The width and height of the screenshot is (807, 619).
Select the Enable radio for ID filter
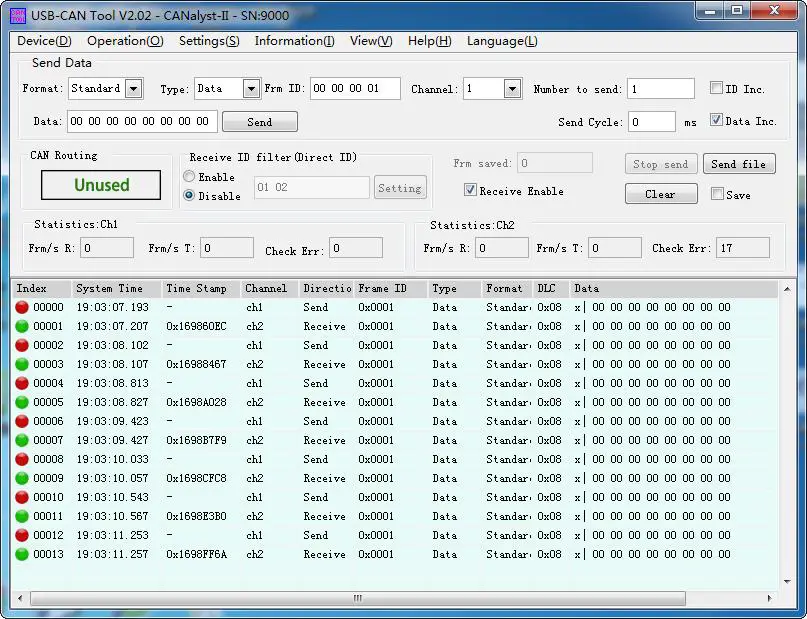coord(189,177)
